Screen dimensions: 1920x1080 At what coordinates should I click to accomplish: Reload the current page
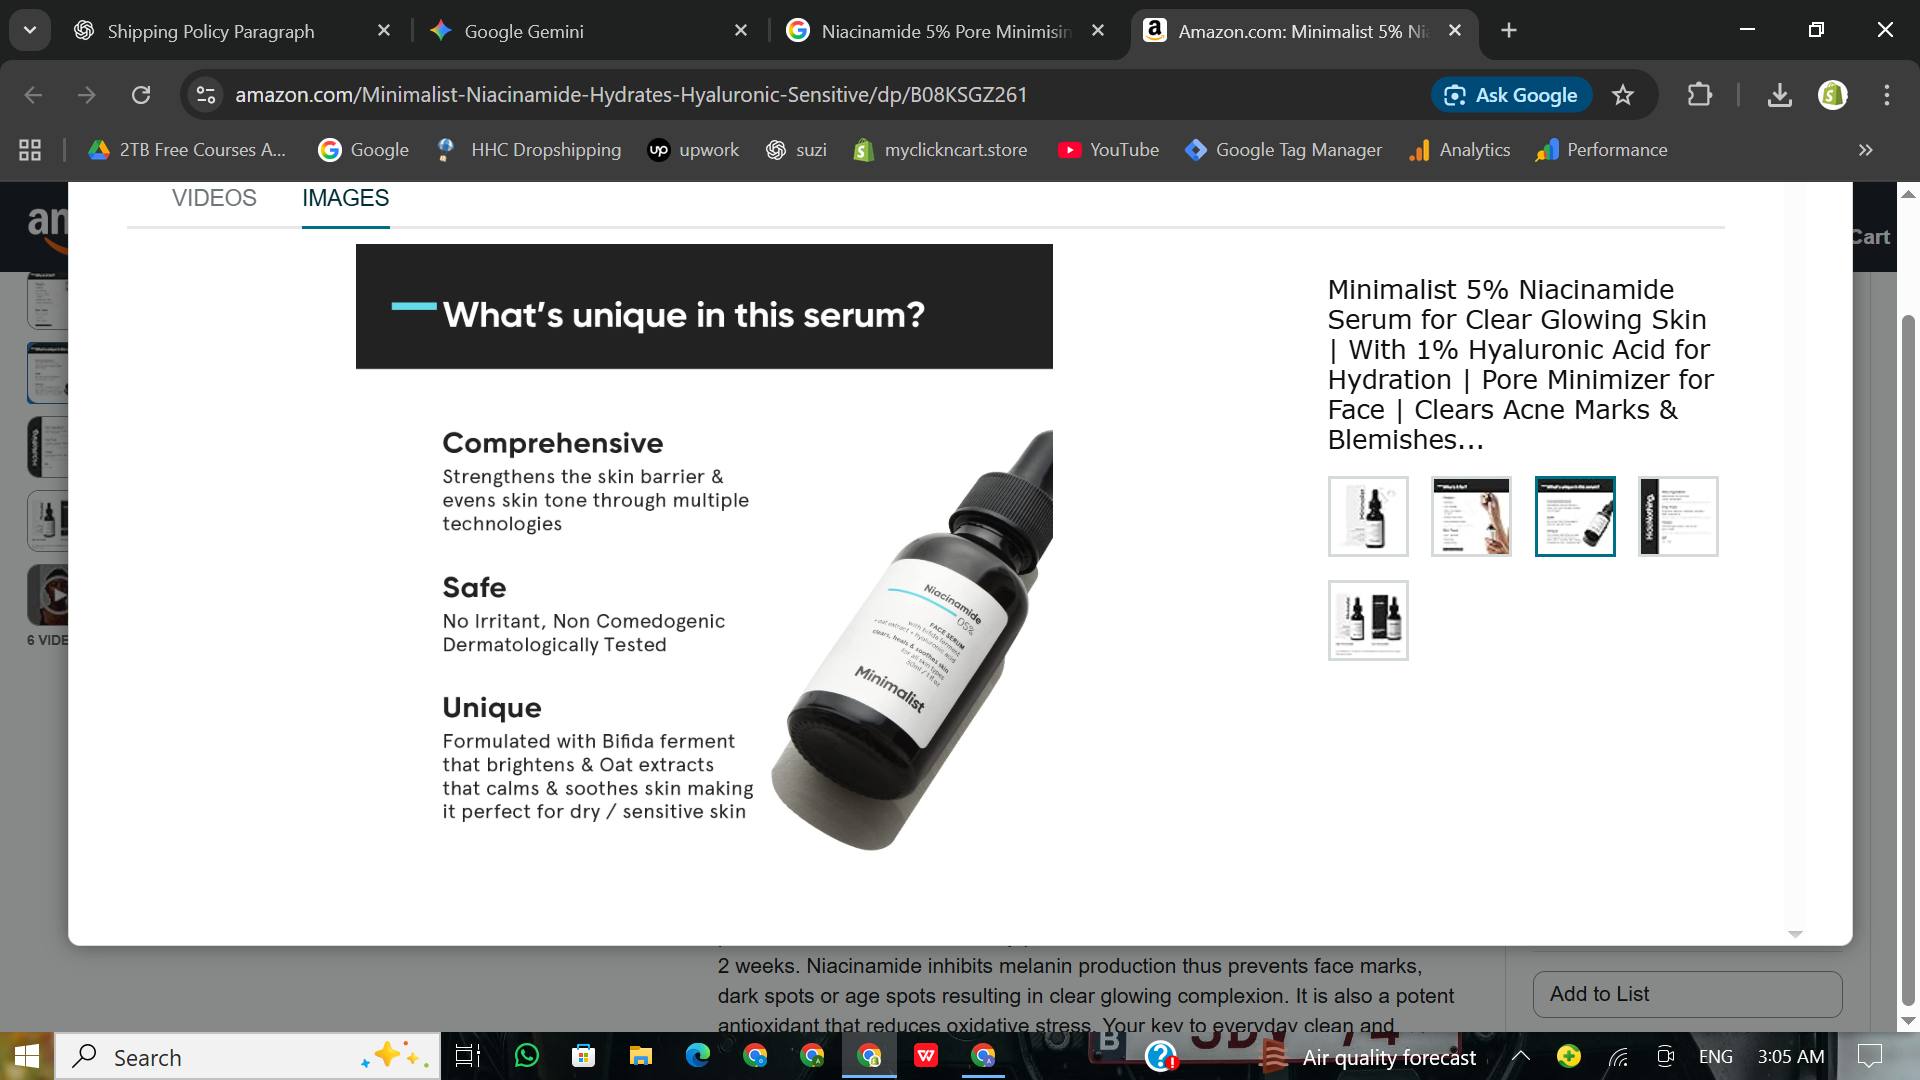(140, 95)
